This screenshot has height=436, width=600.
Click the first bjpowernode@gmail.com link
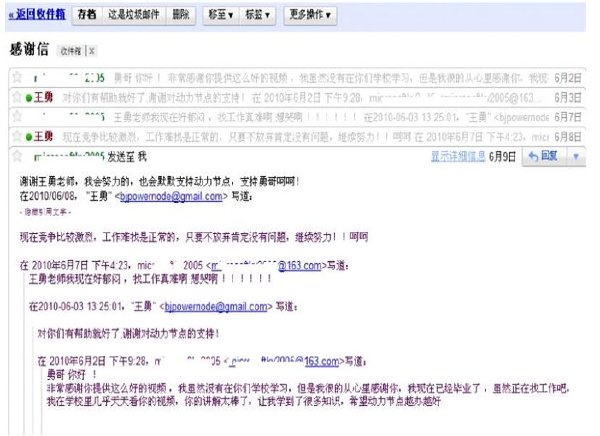[x=171, y=196]
